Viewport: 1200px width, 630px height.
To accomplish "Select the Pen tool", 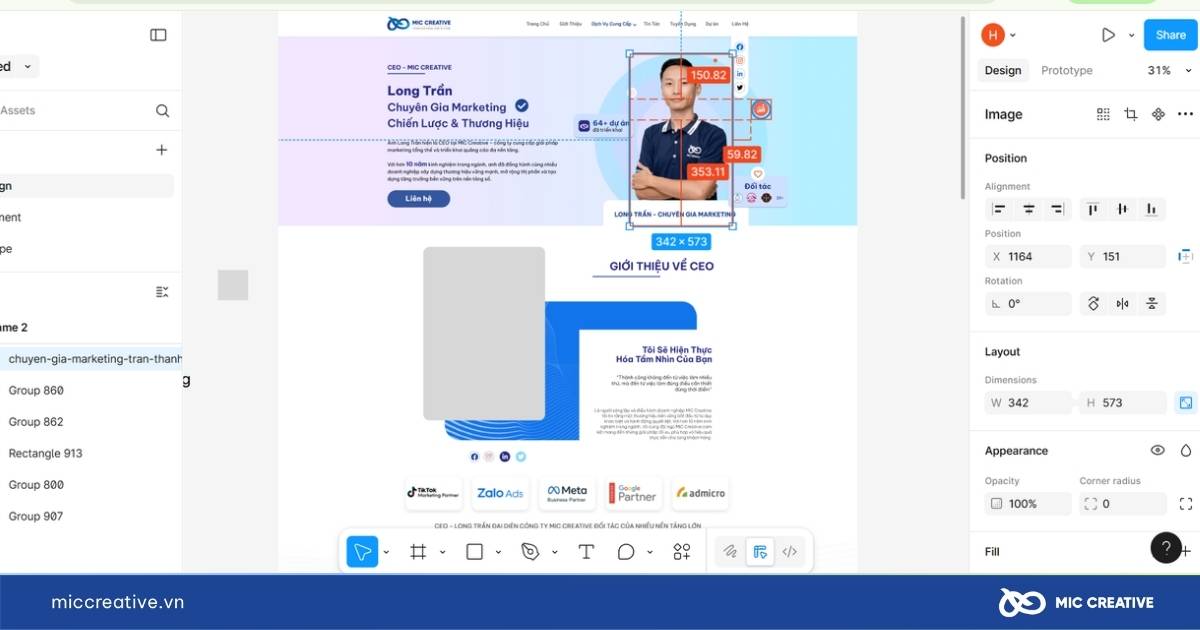I will (530, 551).
